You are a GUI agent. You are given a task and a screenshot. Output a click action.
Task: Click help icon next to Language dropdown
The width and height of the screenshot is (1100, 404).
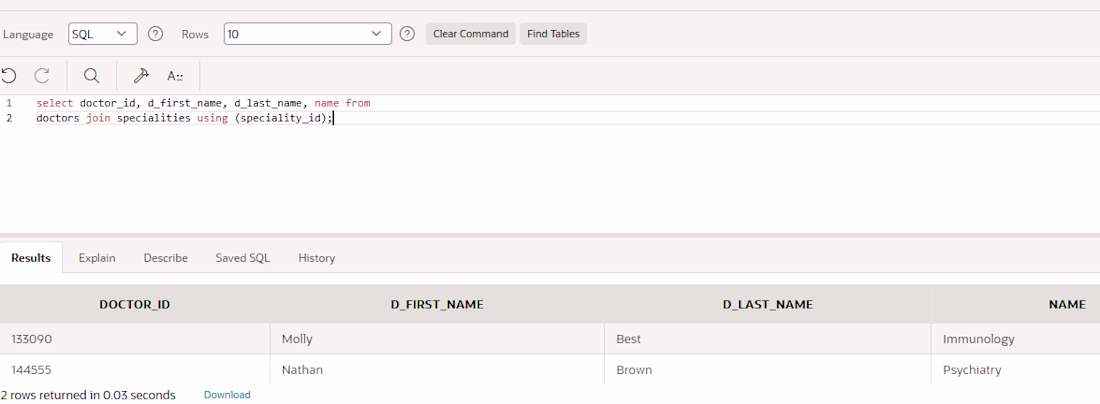click(x=156, y=34)
